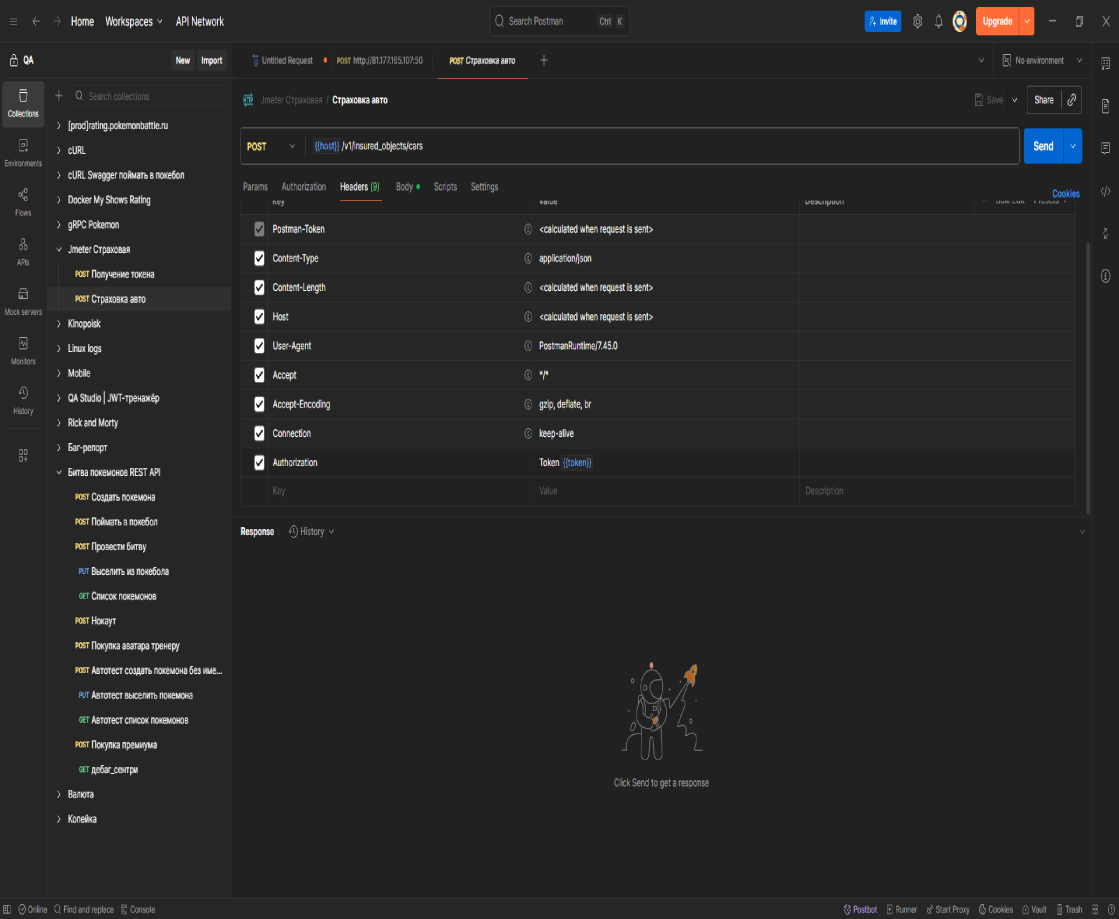Open the History sidebar panel
1119x919 pixels.
(x=23, y=399)
